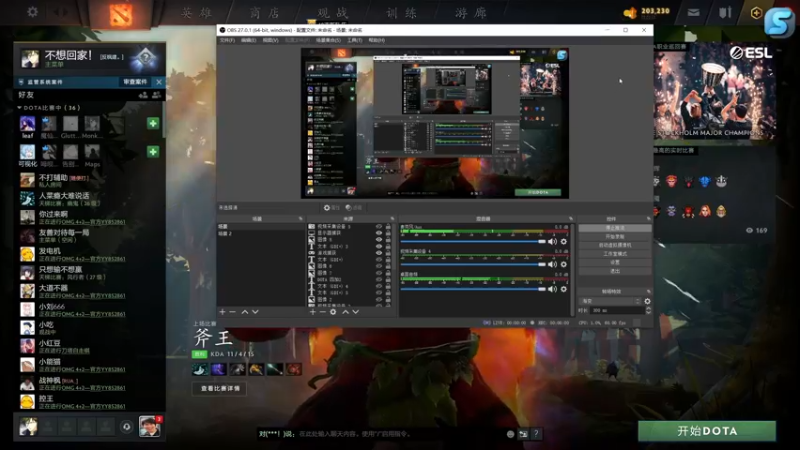Screen dimensions: 800x450
Task: Collapse the DOTA比赛中 (36) friends group
Action: click(x=19, y=108)
